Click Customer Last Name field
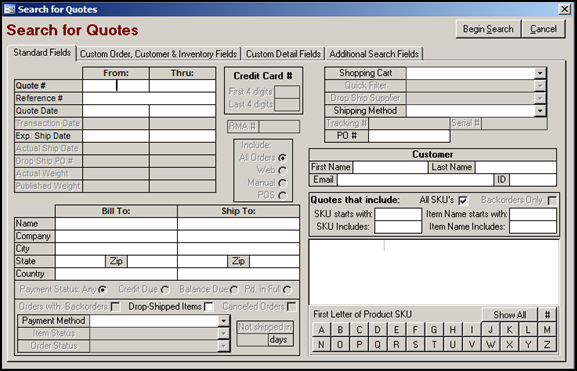The width and height of the screenshot is (577, 371). pyautogui.click(x=515, y=167)
